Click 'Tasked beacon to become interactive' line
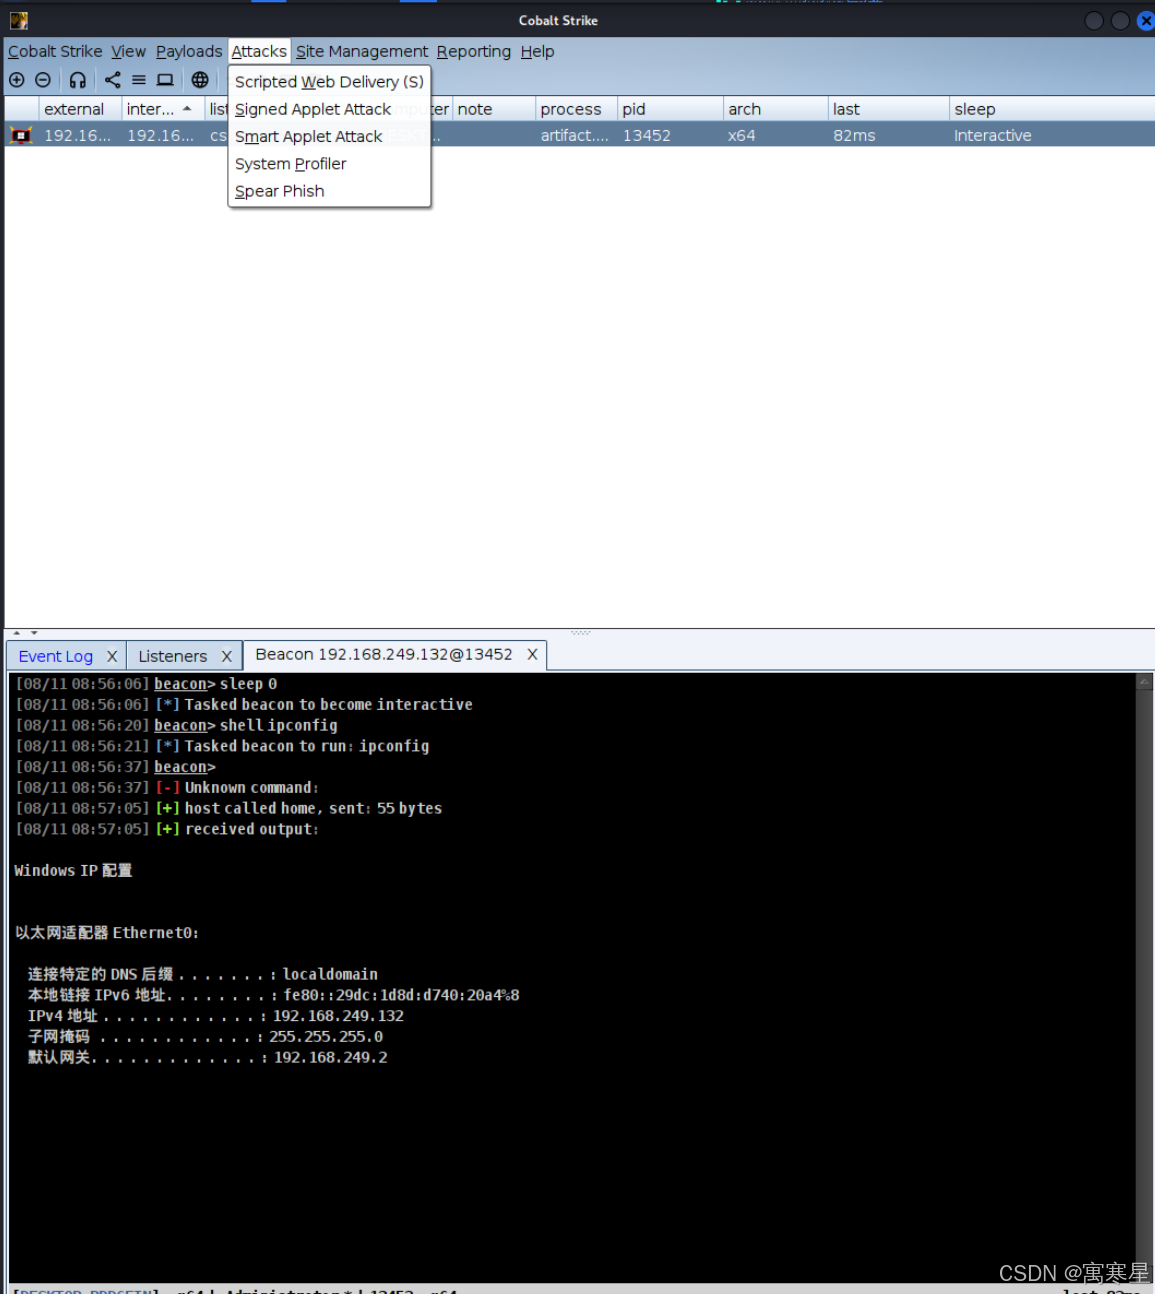The image size is (1155, 1294). click(x=244, y=704)
